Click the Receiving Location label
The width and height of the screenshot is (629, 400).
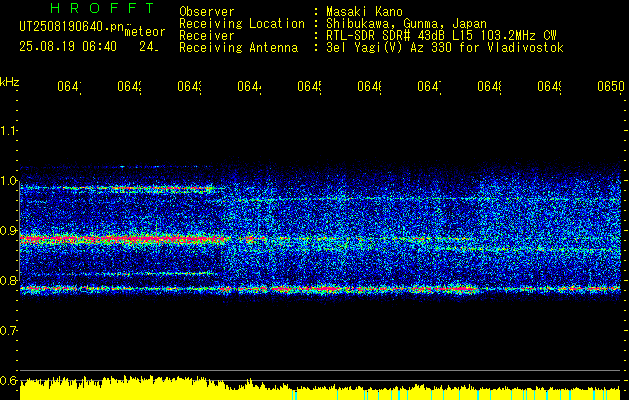(x=242, y=24)
